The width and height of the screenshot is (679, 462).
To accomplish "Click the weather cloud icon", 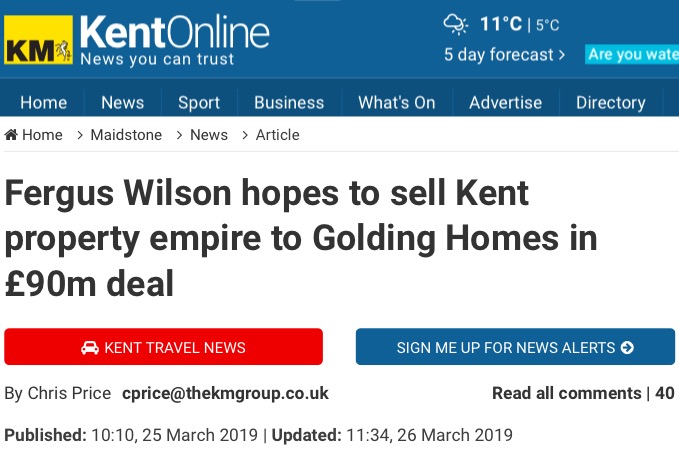I will [x=455, y=24].
